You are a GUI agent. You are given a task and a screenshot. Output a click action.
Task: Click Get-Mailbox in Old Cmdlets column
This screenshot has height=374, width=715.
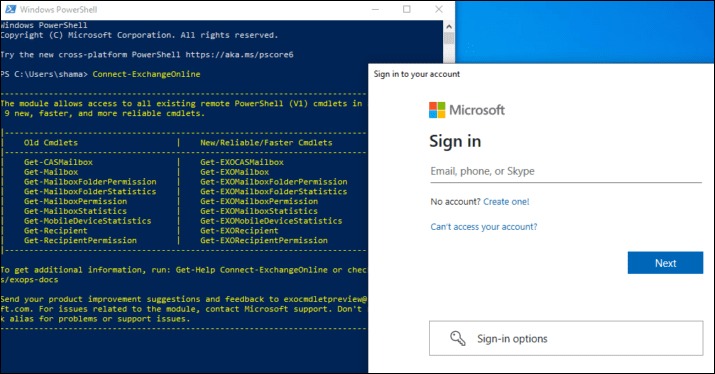[51, 172]
